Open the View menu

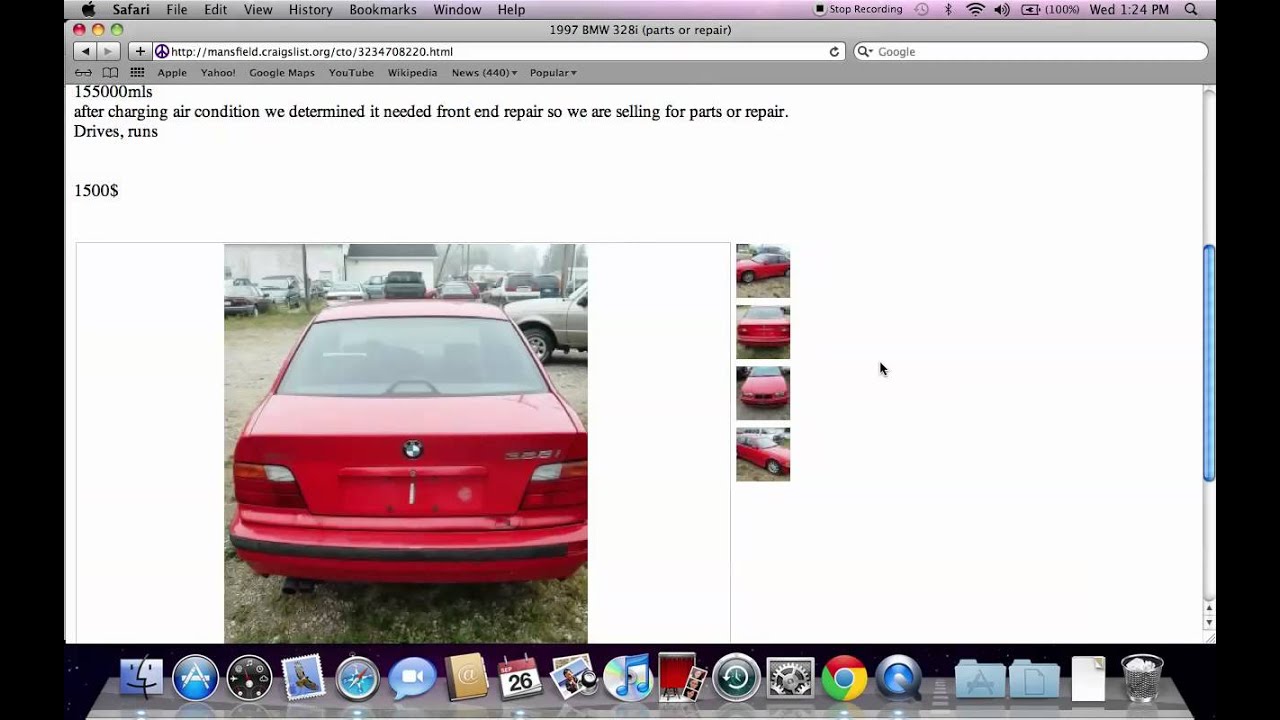click(x=258, y=9)
